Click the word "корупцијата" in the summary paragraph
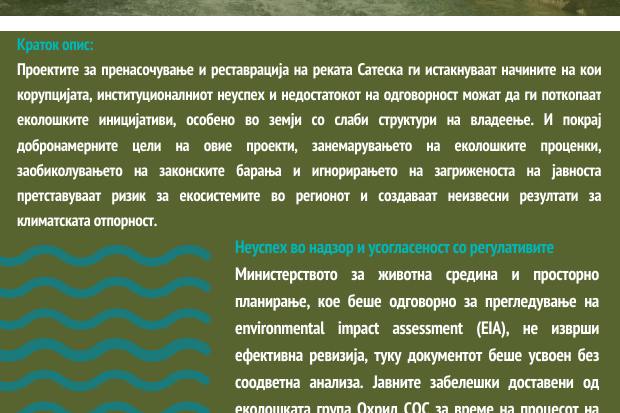The height and width of the screenshot is (413, 620). click(56, 95)
